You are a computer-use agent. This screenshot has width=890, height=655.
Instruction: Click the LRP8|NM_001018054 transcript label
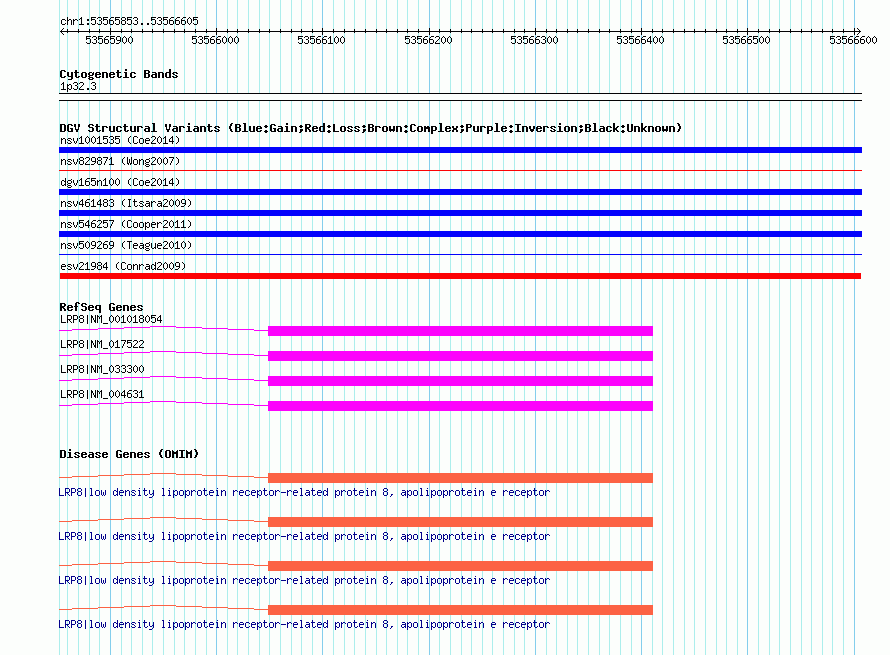pyautogui.click(x=111, y=319)
